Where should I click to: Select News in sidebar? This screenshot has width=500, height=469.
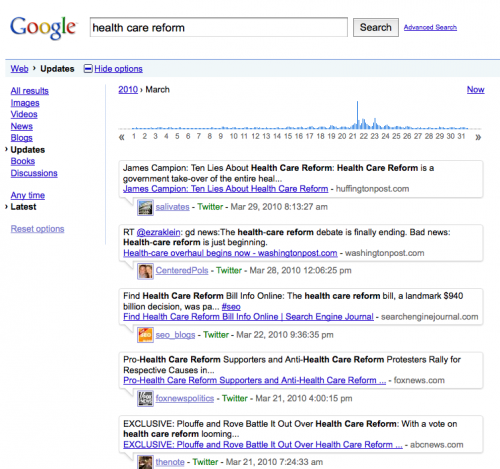point(21,126)
